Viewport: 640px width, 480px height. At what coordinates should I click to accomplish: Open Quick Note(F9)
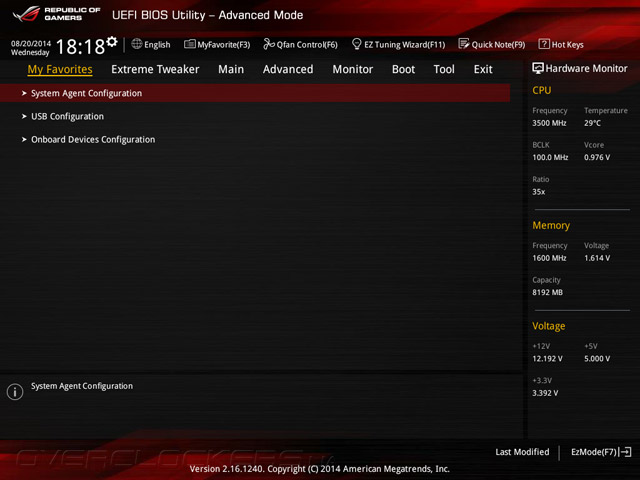492,44
